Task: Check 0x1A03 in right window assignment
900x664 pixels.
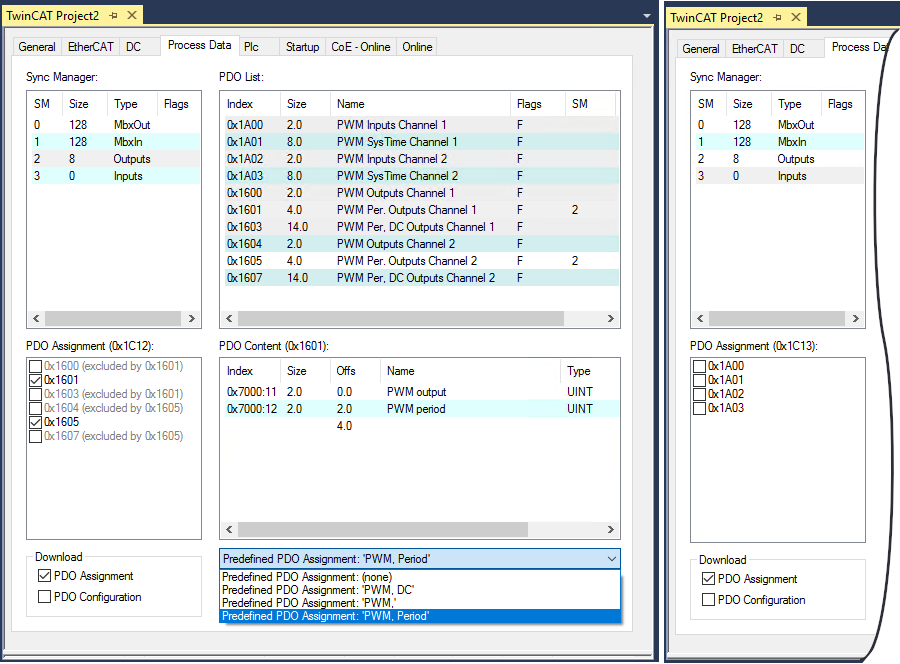Action: tap(700, 408)
